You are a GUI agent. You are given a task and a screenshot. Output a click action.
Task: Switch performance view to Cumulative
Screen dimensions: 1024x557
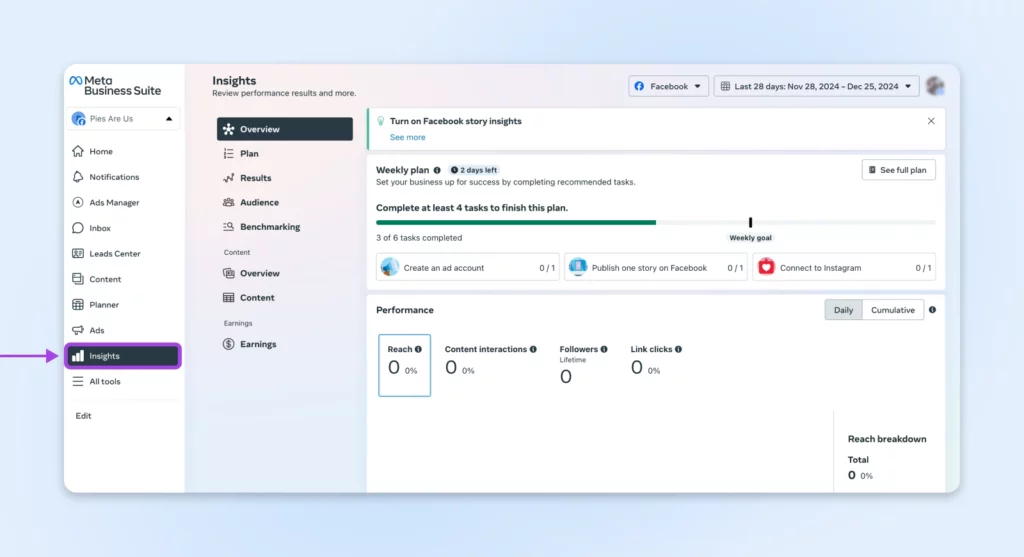pyautogui.click(x=893, y=310)
